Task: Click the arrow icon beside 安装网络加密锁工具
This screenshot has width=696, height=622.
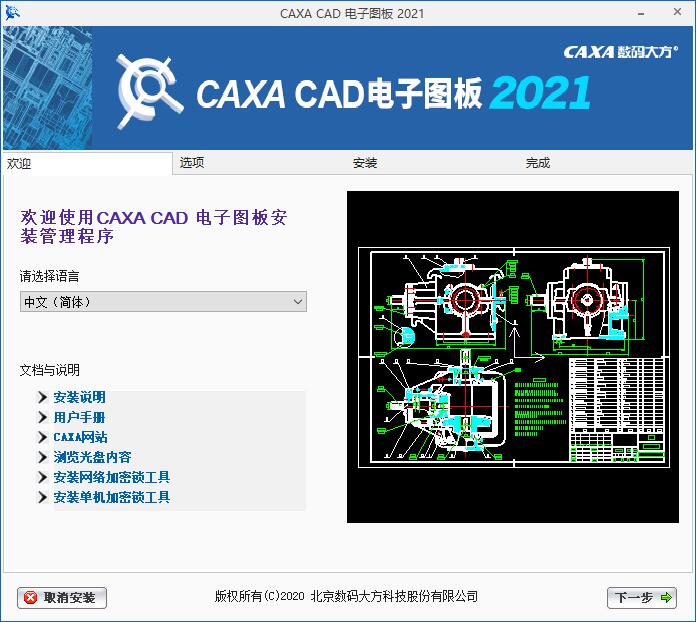Action: (42, 477)
